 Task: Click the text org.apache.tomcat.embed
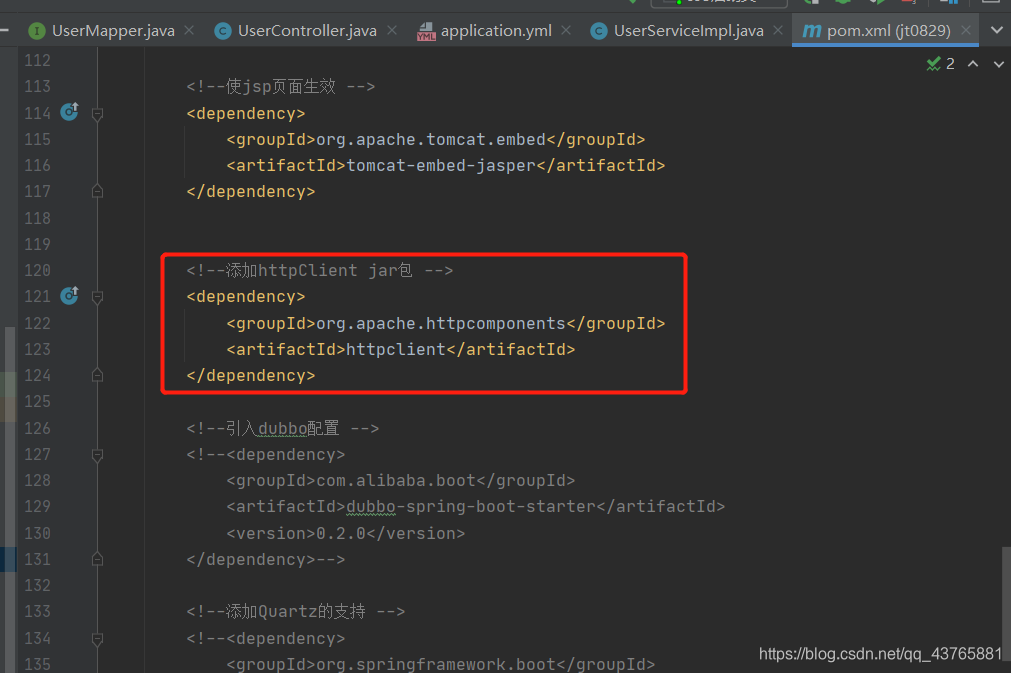point(431,140)
